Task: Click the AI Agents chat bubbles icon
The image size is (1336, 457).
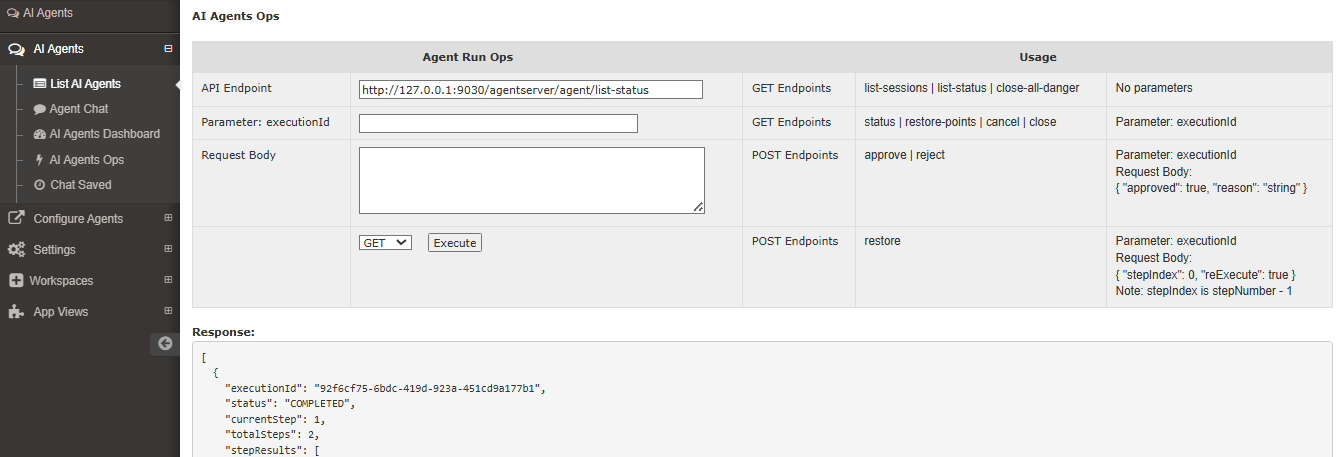Action: [16, 49]
